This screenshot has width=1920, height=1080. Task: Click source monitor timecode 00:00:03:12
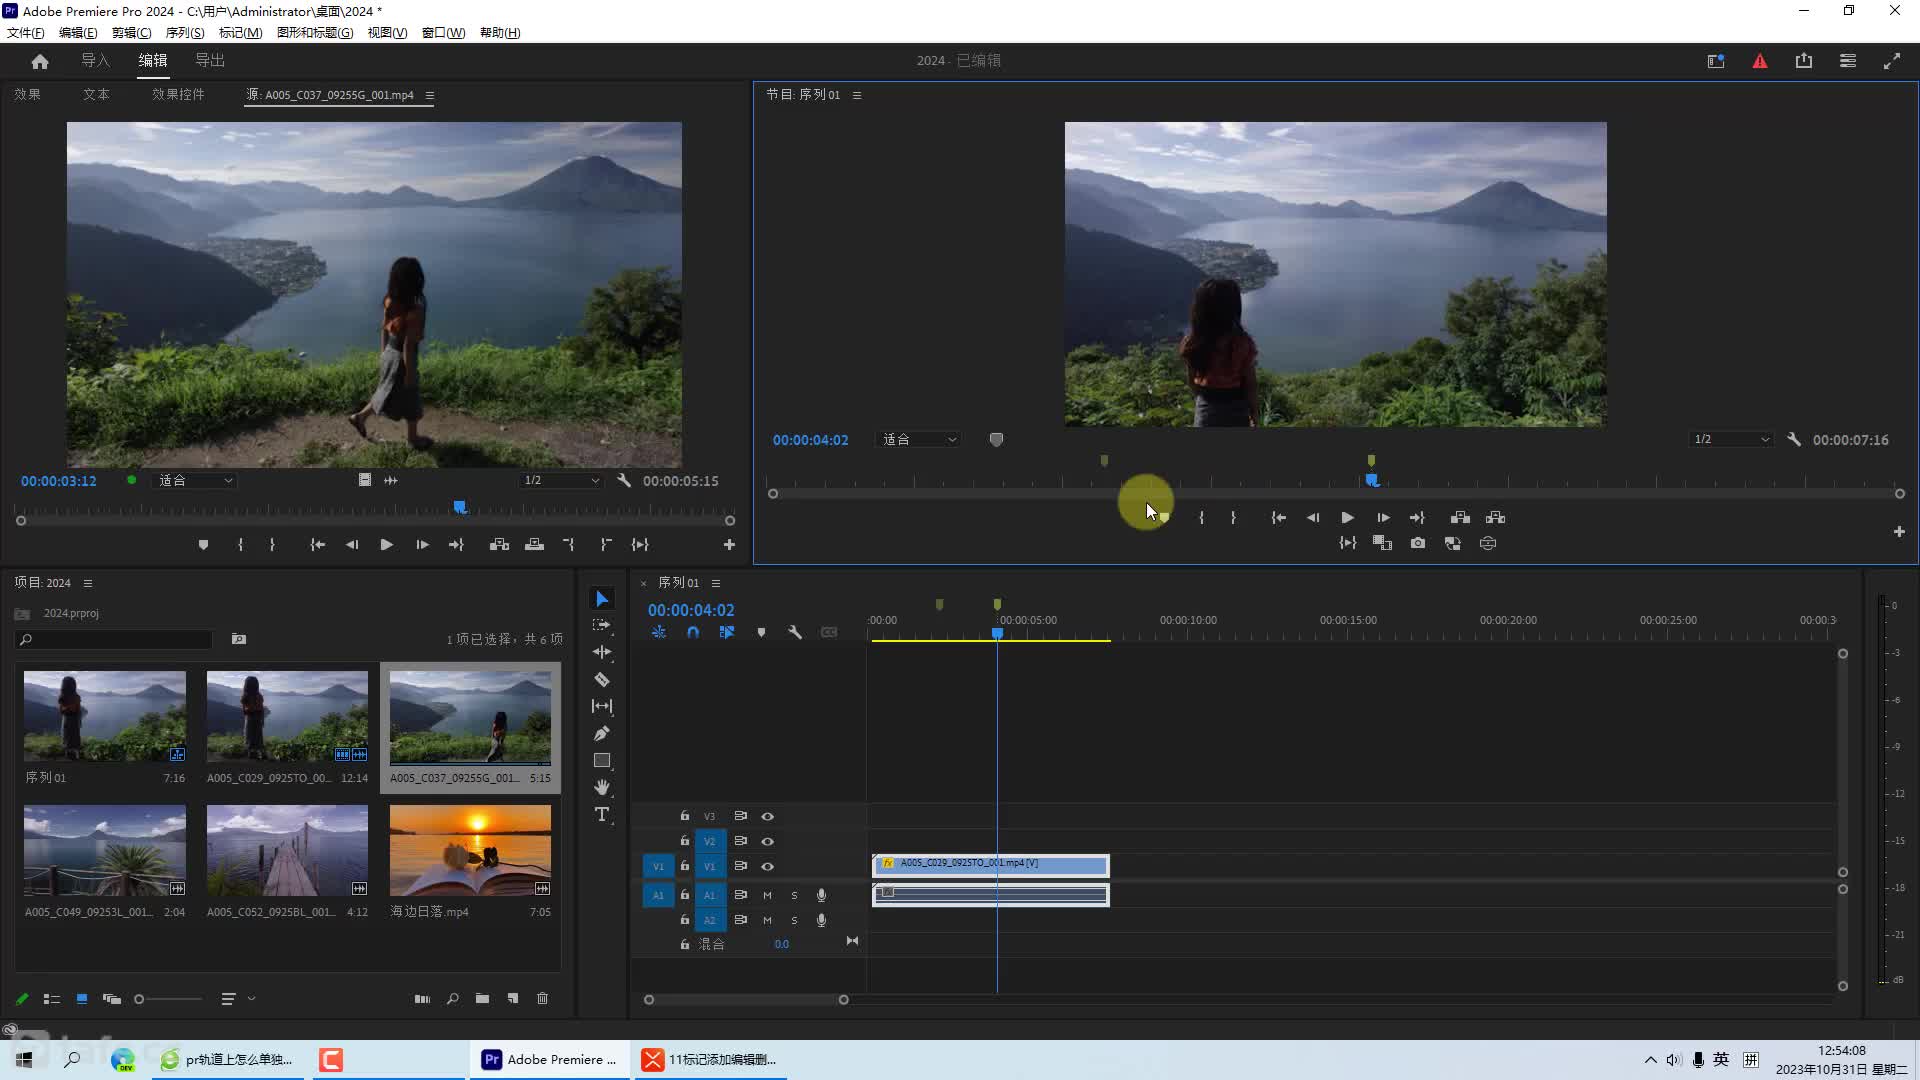coord(59,481)
